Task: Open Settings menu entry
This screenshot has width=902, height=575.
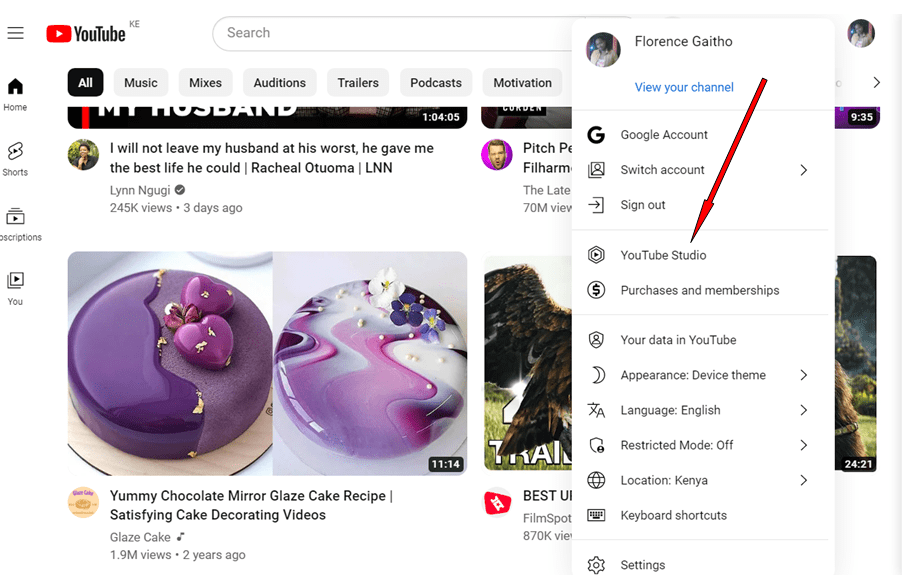Action: click(x=700, y=565)
